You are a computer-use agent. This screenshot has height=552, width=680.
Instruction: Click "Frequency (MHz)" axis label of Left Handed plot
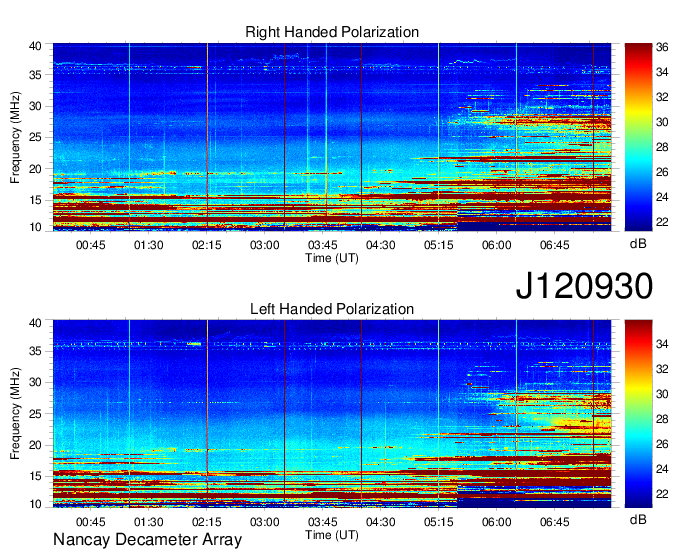15,414
